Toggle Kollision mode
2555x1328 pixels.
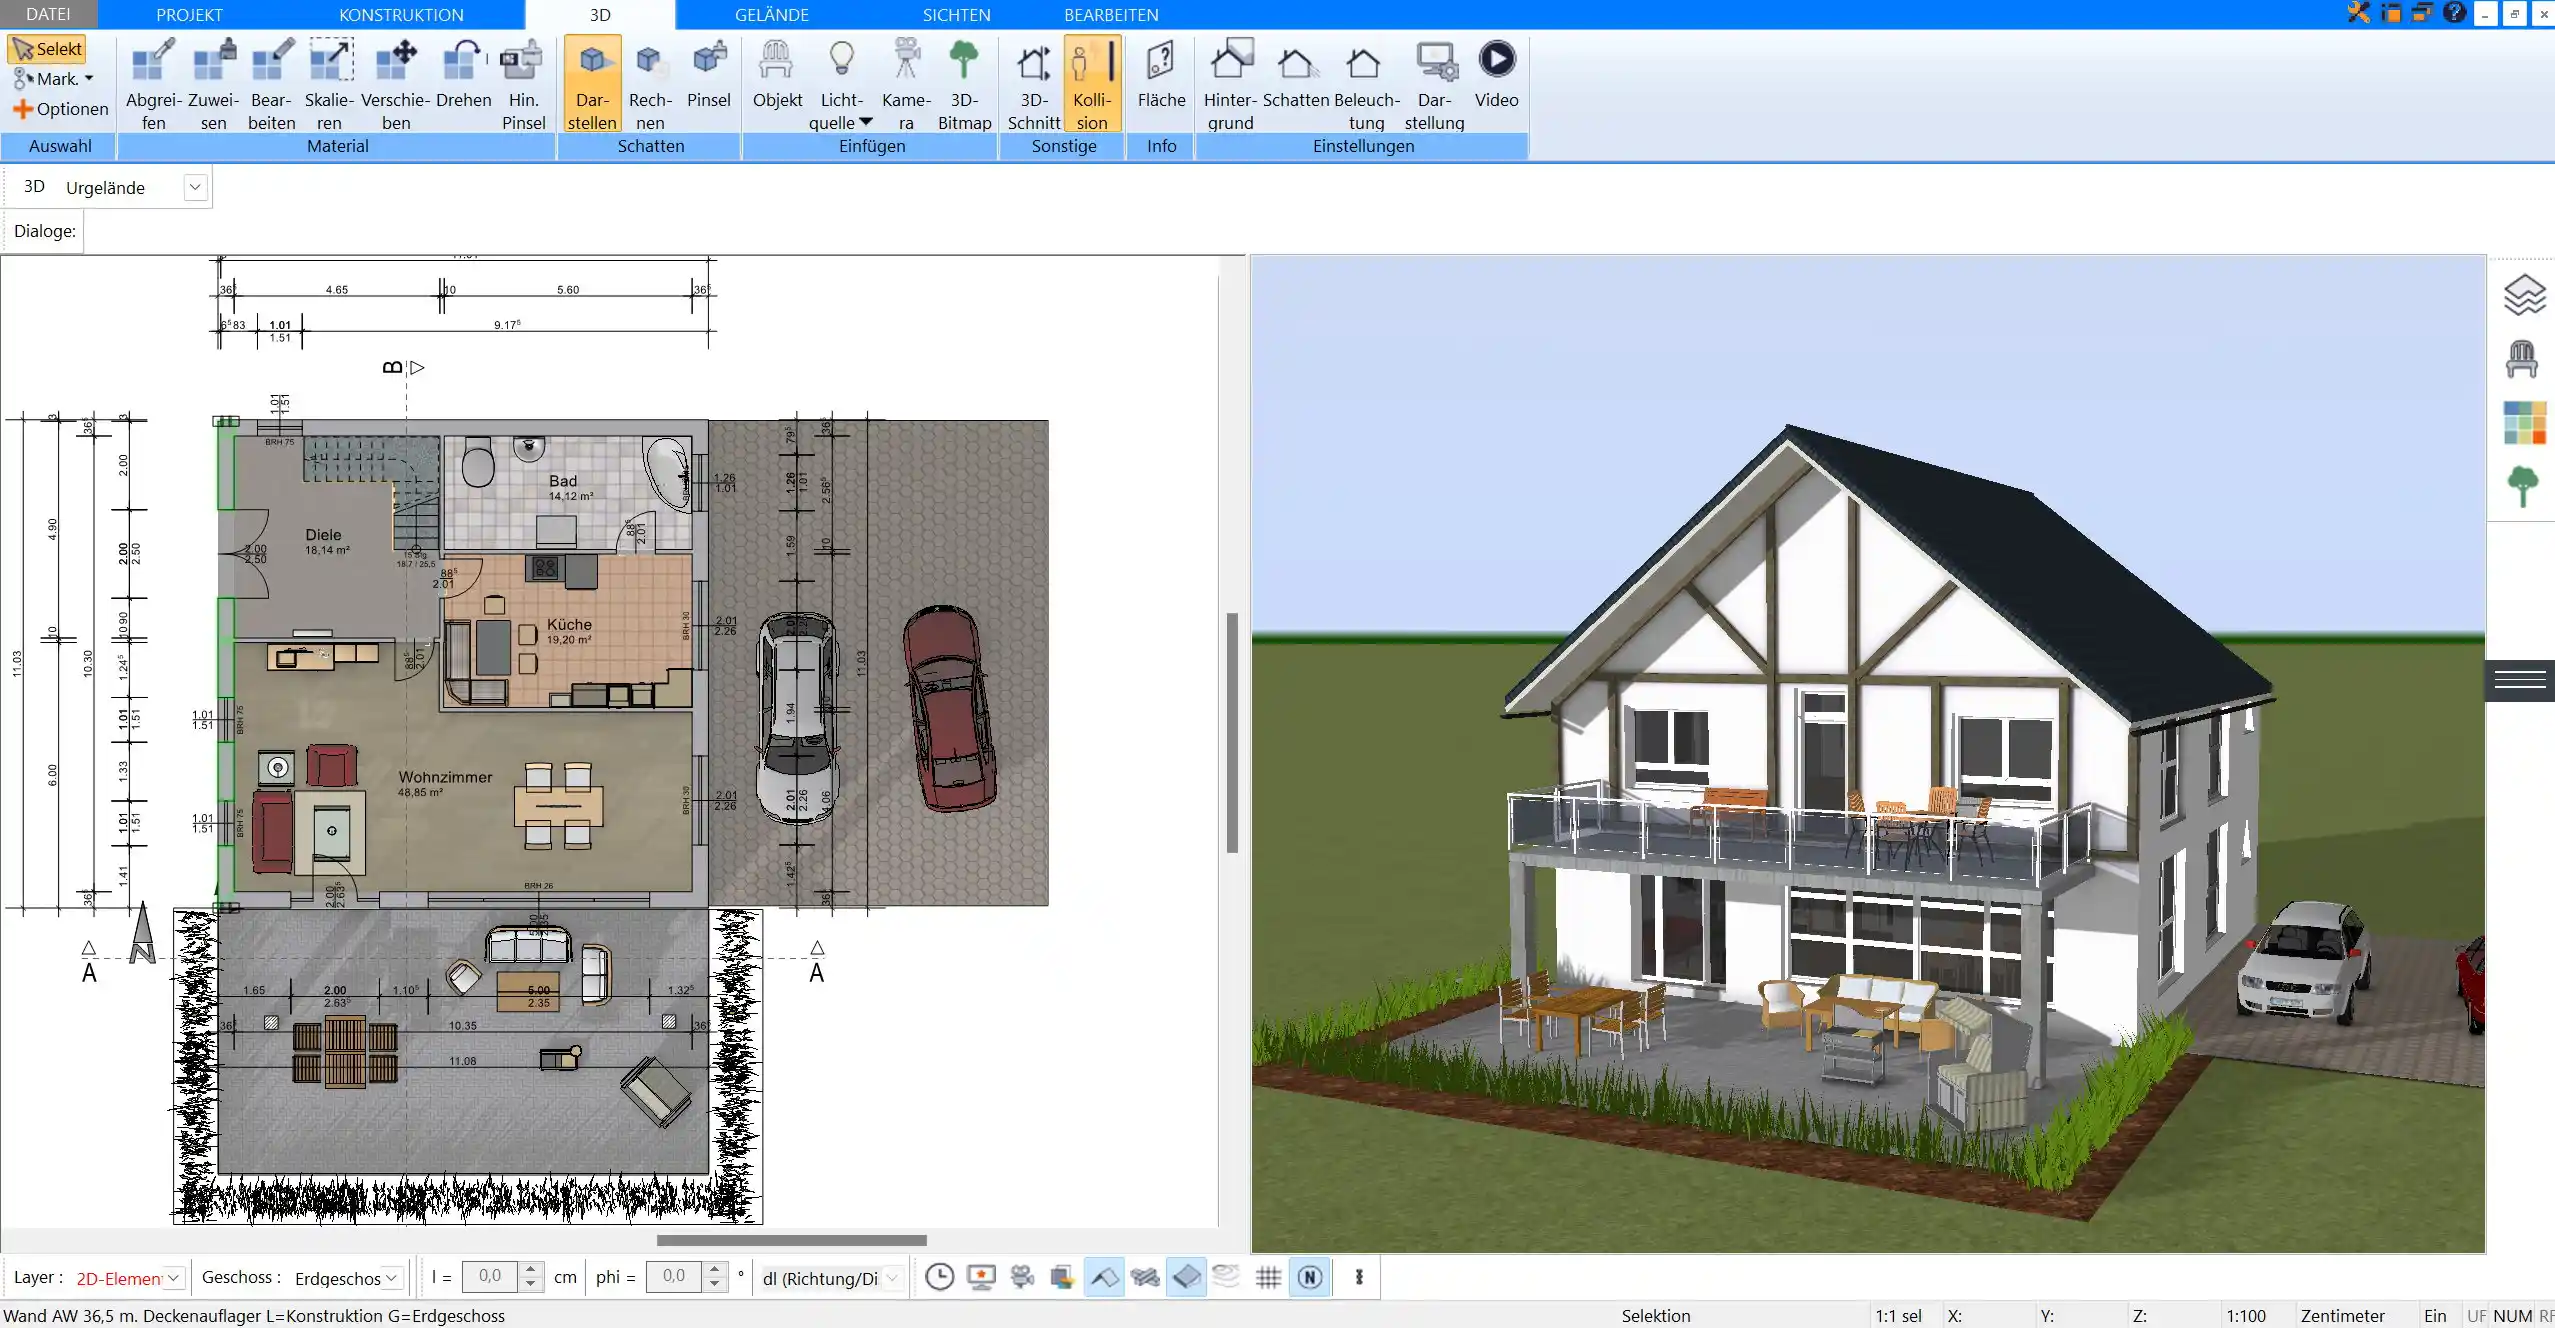(1092, 84)
